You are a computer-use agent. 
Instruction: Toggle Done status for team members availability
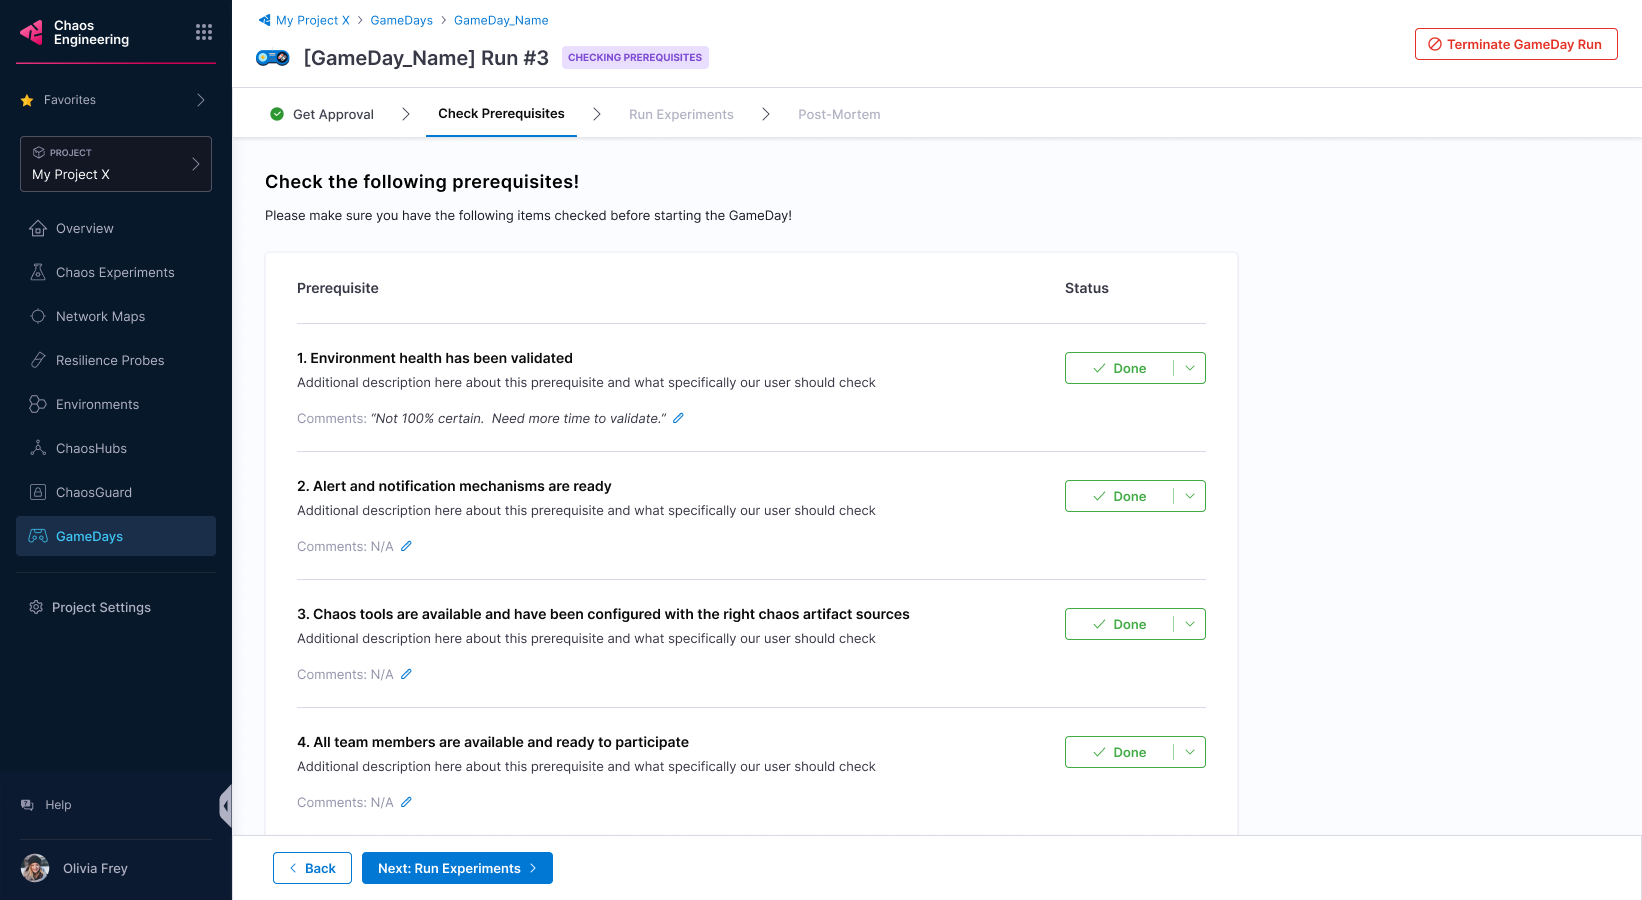coord(1119,752)
